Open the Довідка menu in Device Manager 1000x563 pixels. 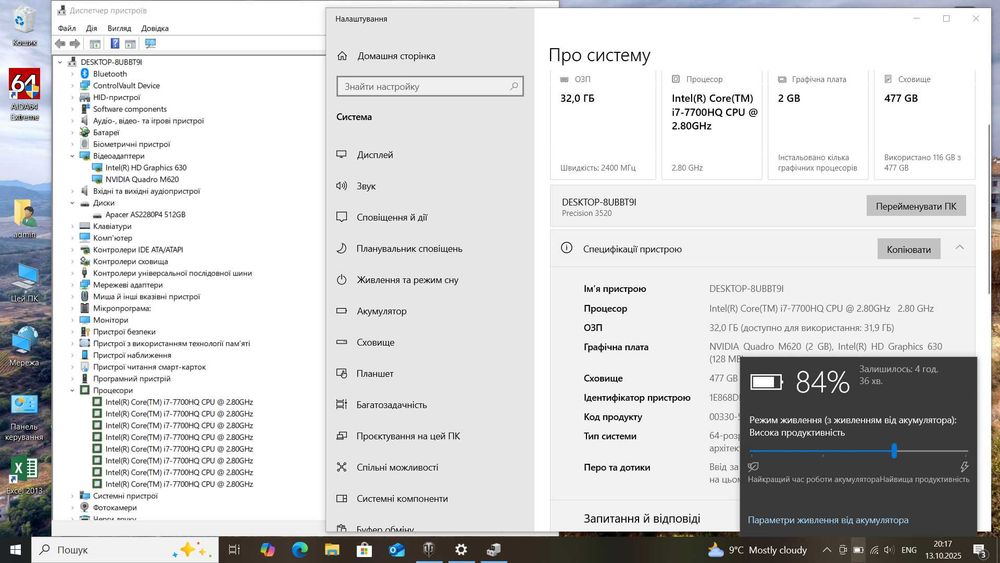point(155,28)
